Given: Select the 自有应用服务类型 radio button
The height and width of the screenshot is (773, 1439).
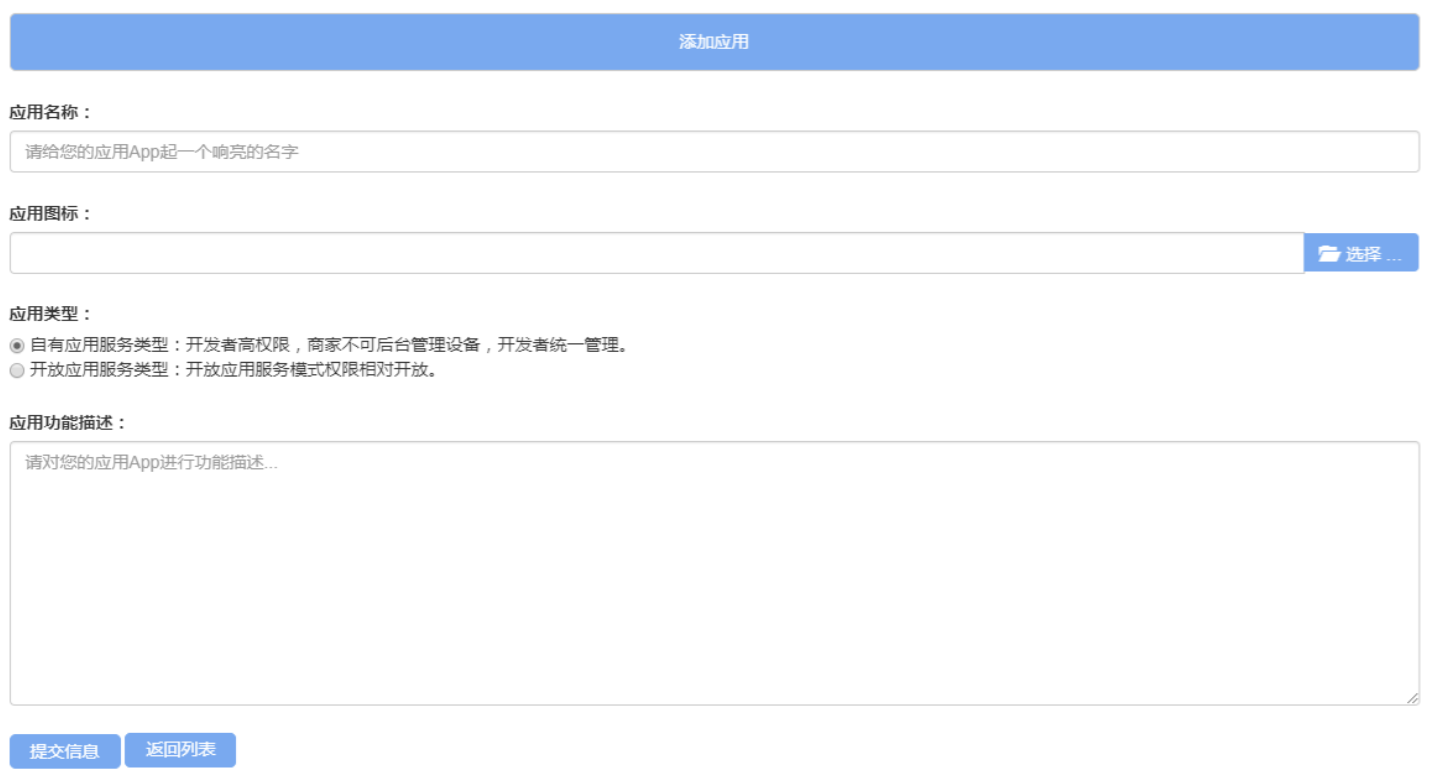Looking at the screenshot, I should tap(17, 346).
